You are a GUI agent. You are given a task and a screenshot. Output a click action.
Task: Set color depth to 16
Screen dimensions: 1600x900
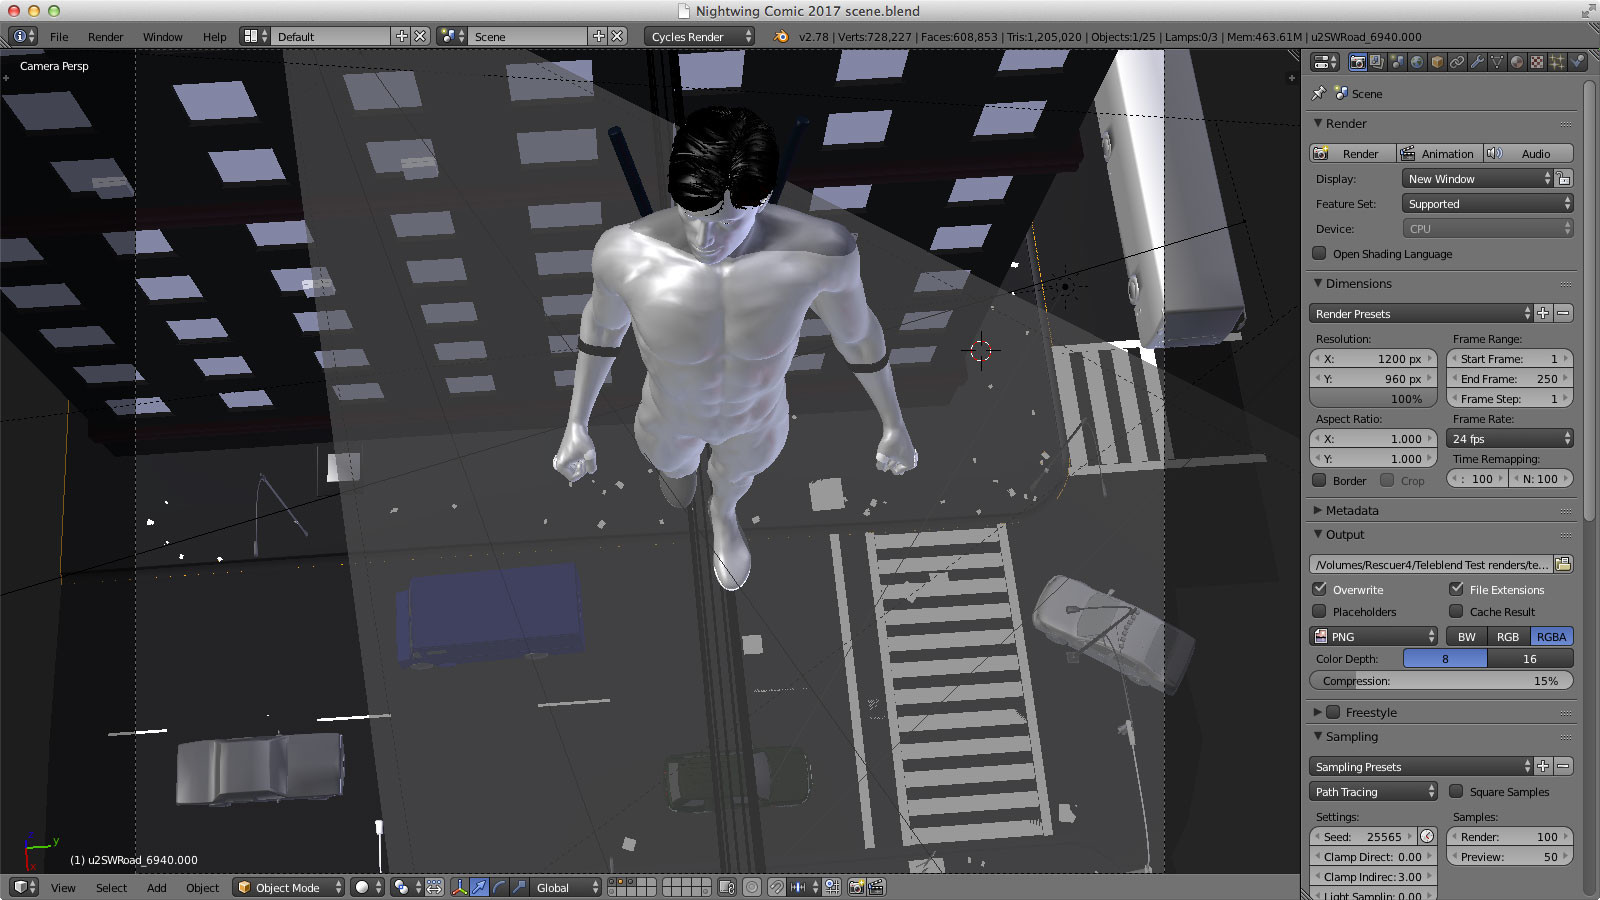click(1530, 658)
